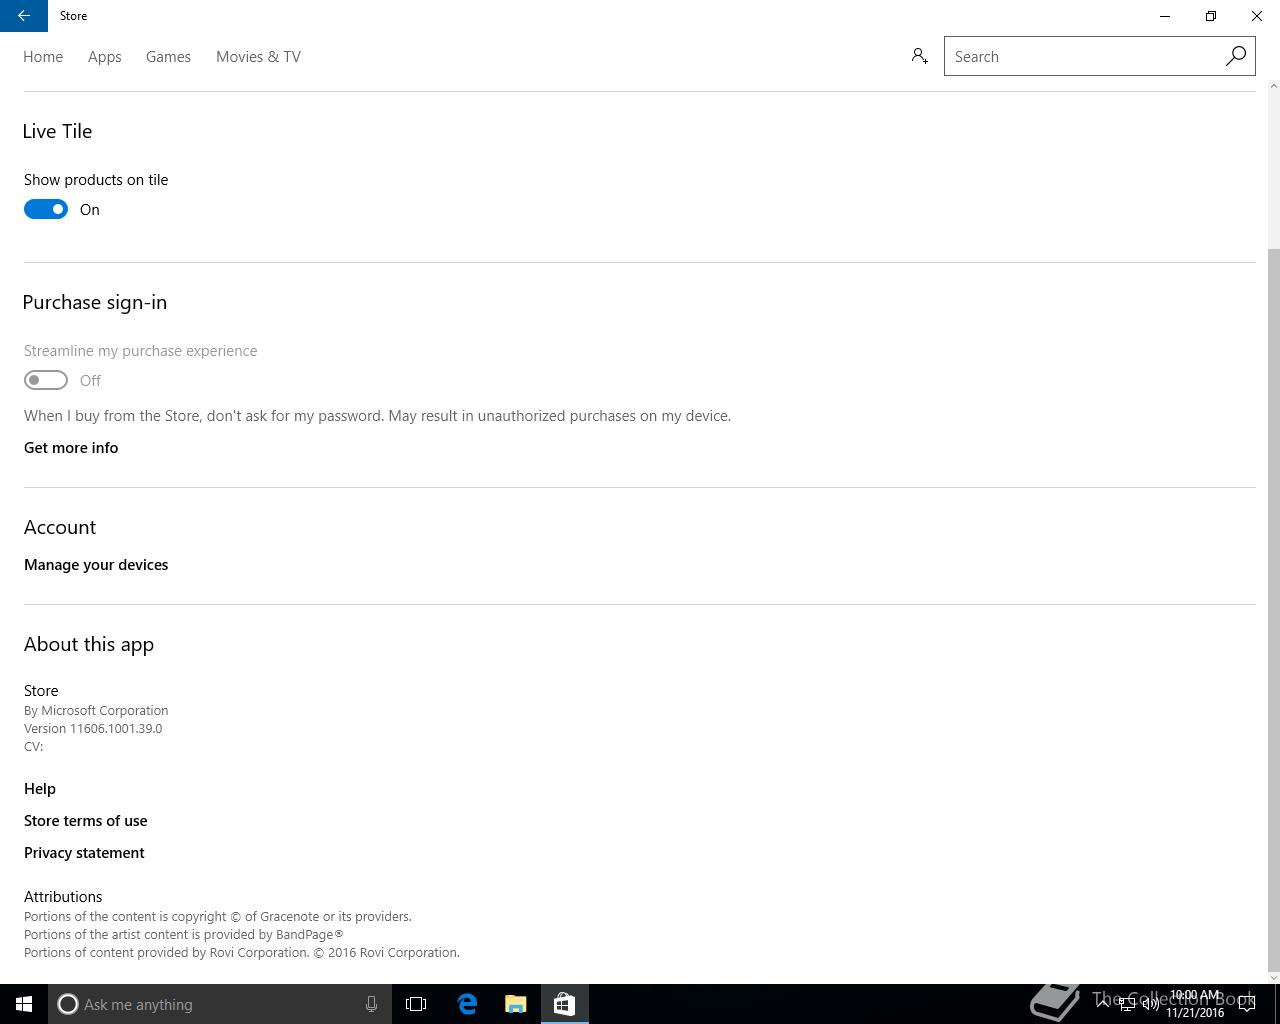This screenshot has width=1280, height=1024.
Task: Click the Cortana circle icon
Action: (x=68, y=1004)
